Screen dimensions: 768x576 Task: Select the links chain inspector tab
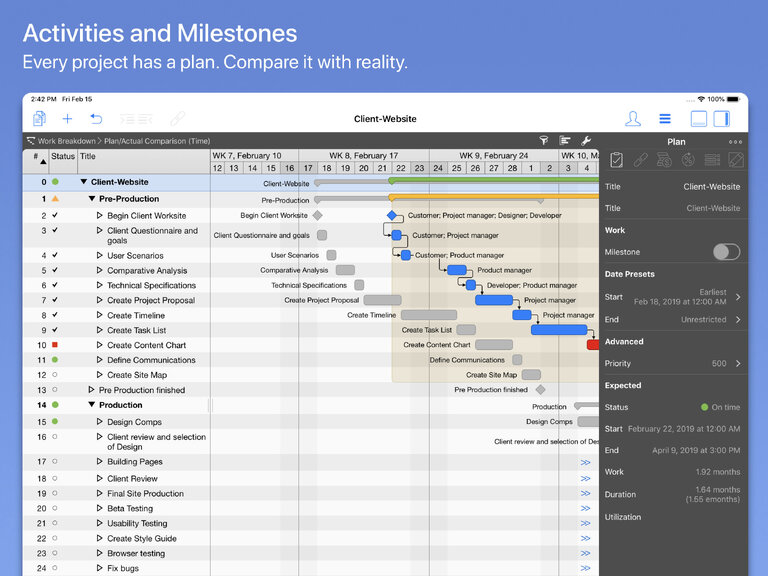click(x=640, y=160)
